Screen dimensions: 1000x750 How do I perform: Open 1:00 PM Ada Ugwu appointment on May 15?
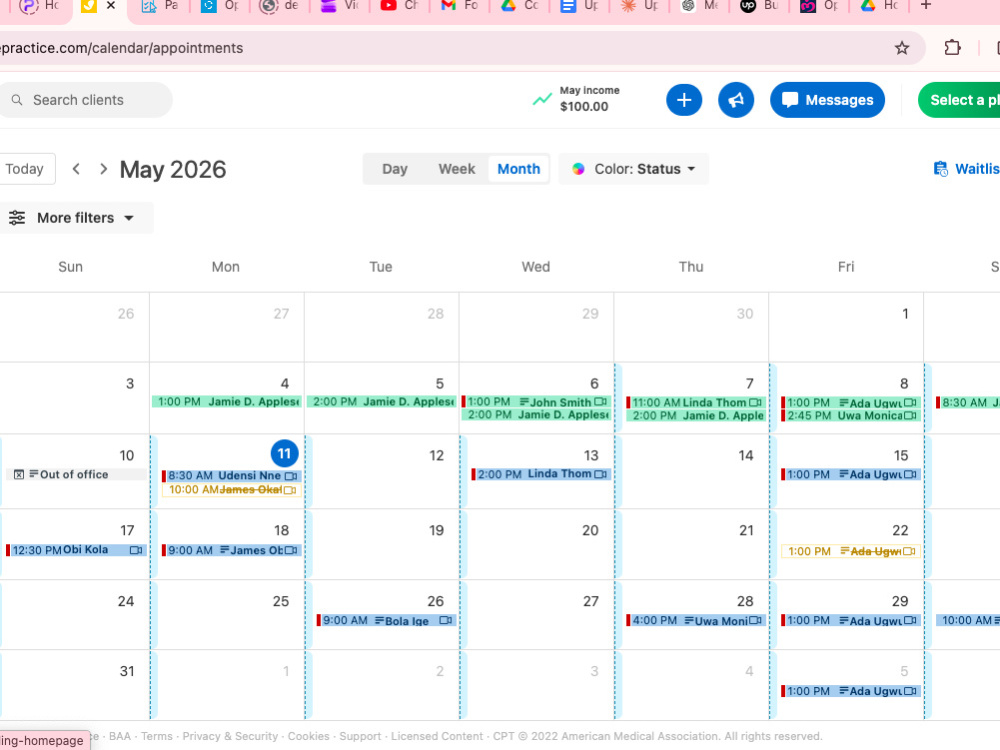point(851,474)
